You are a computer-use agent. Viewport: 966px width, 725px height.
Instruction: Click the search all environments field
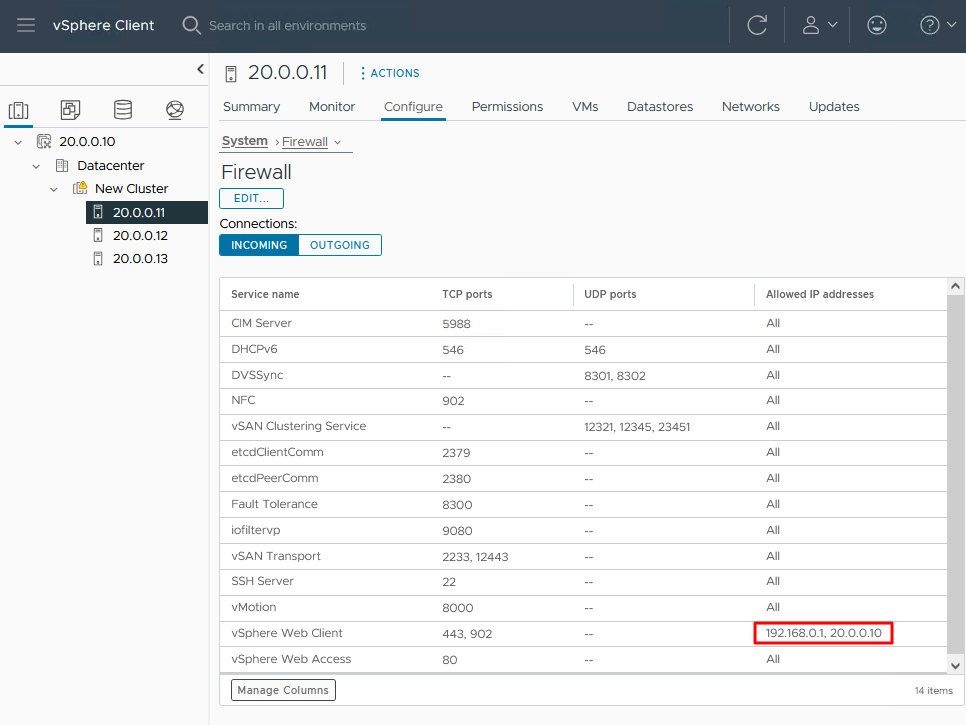point(288,25)
